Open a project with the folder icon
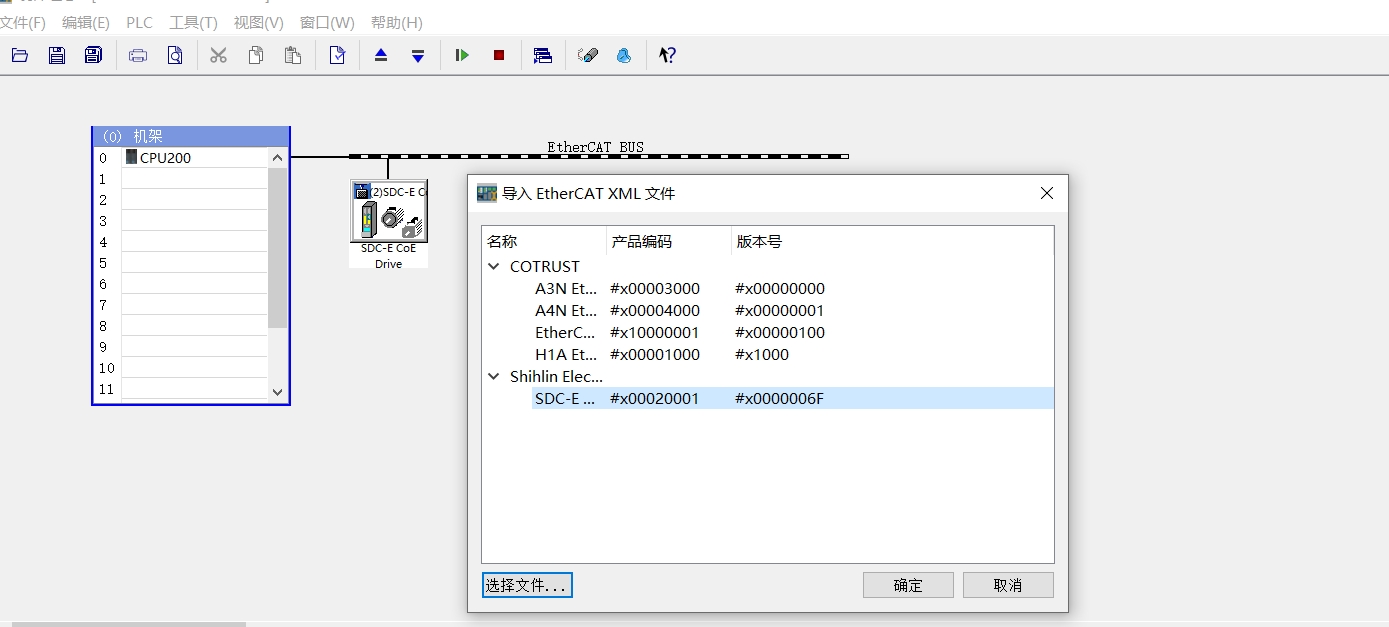 (20, 55)
